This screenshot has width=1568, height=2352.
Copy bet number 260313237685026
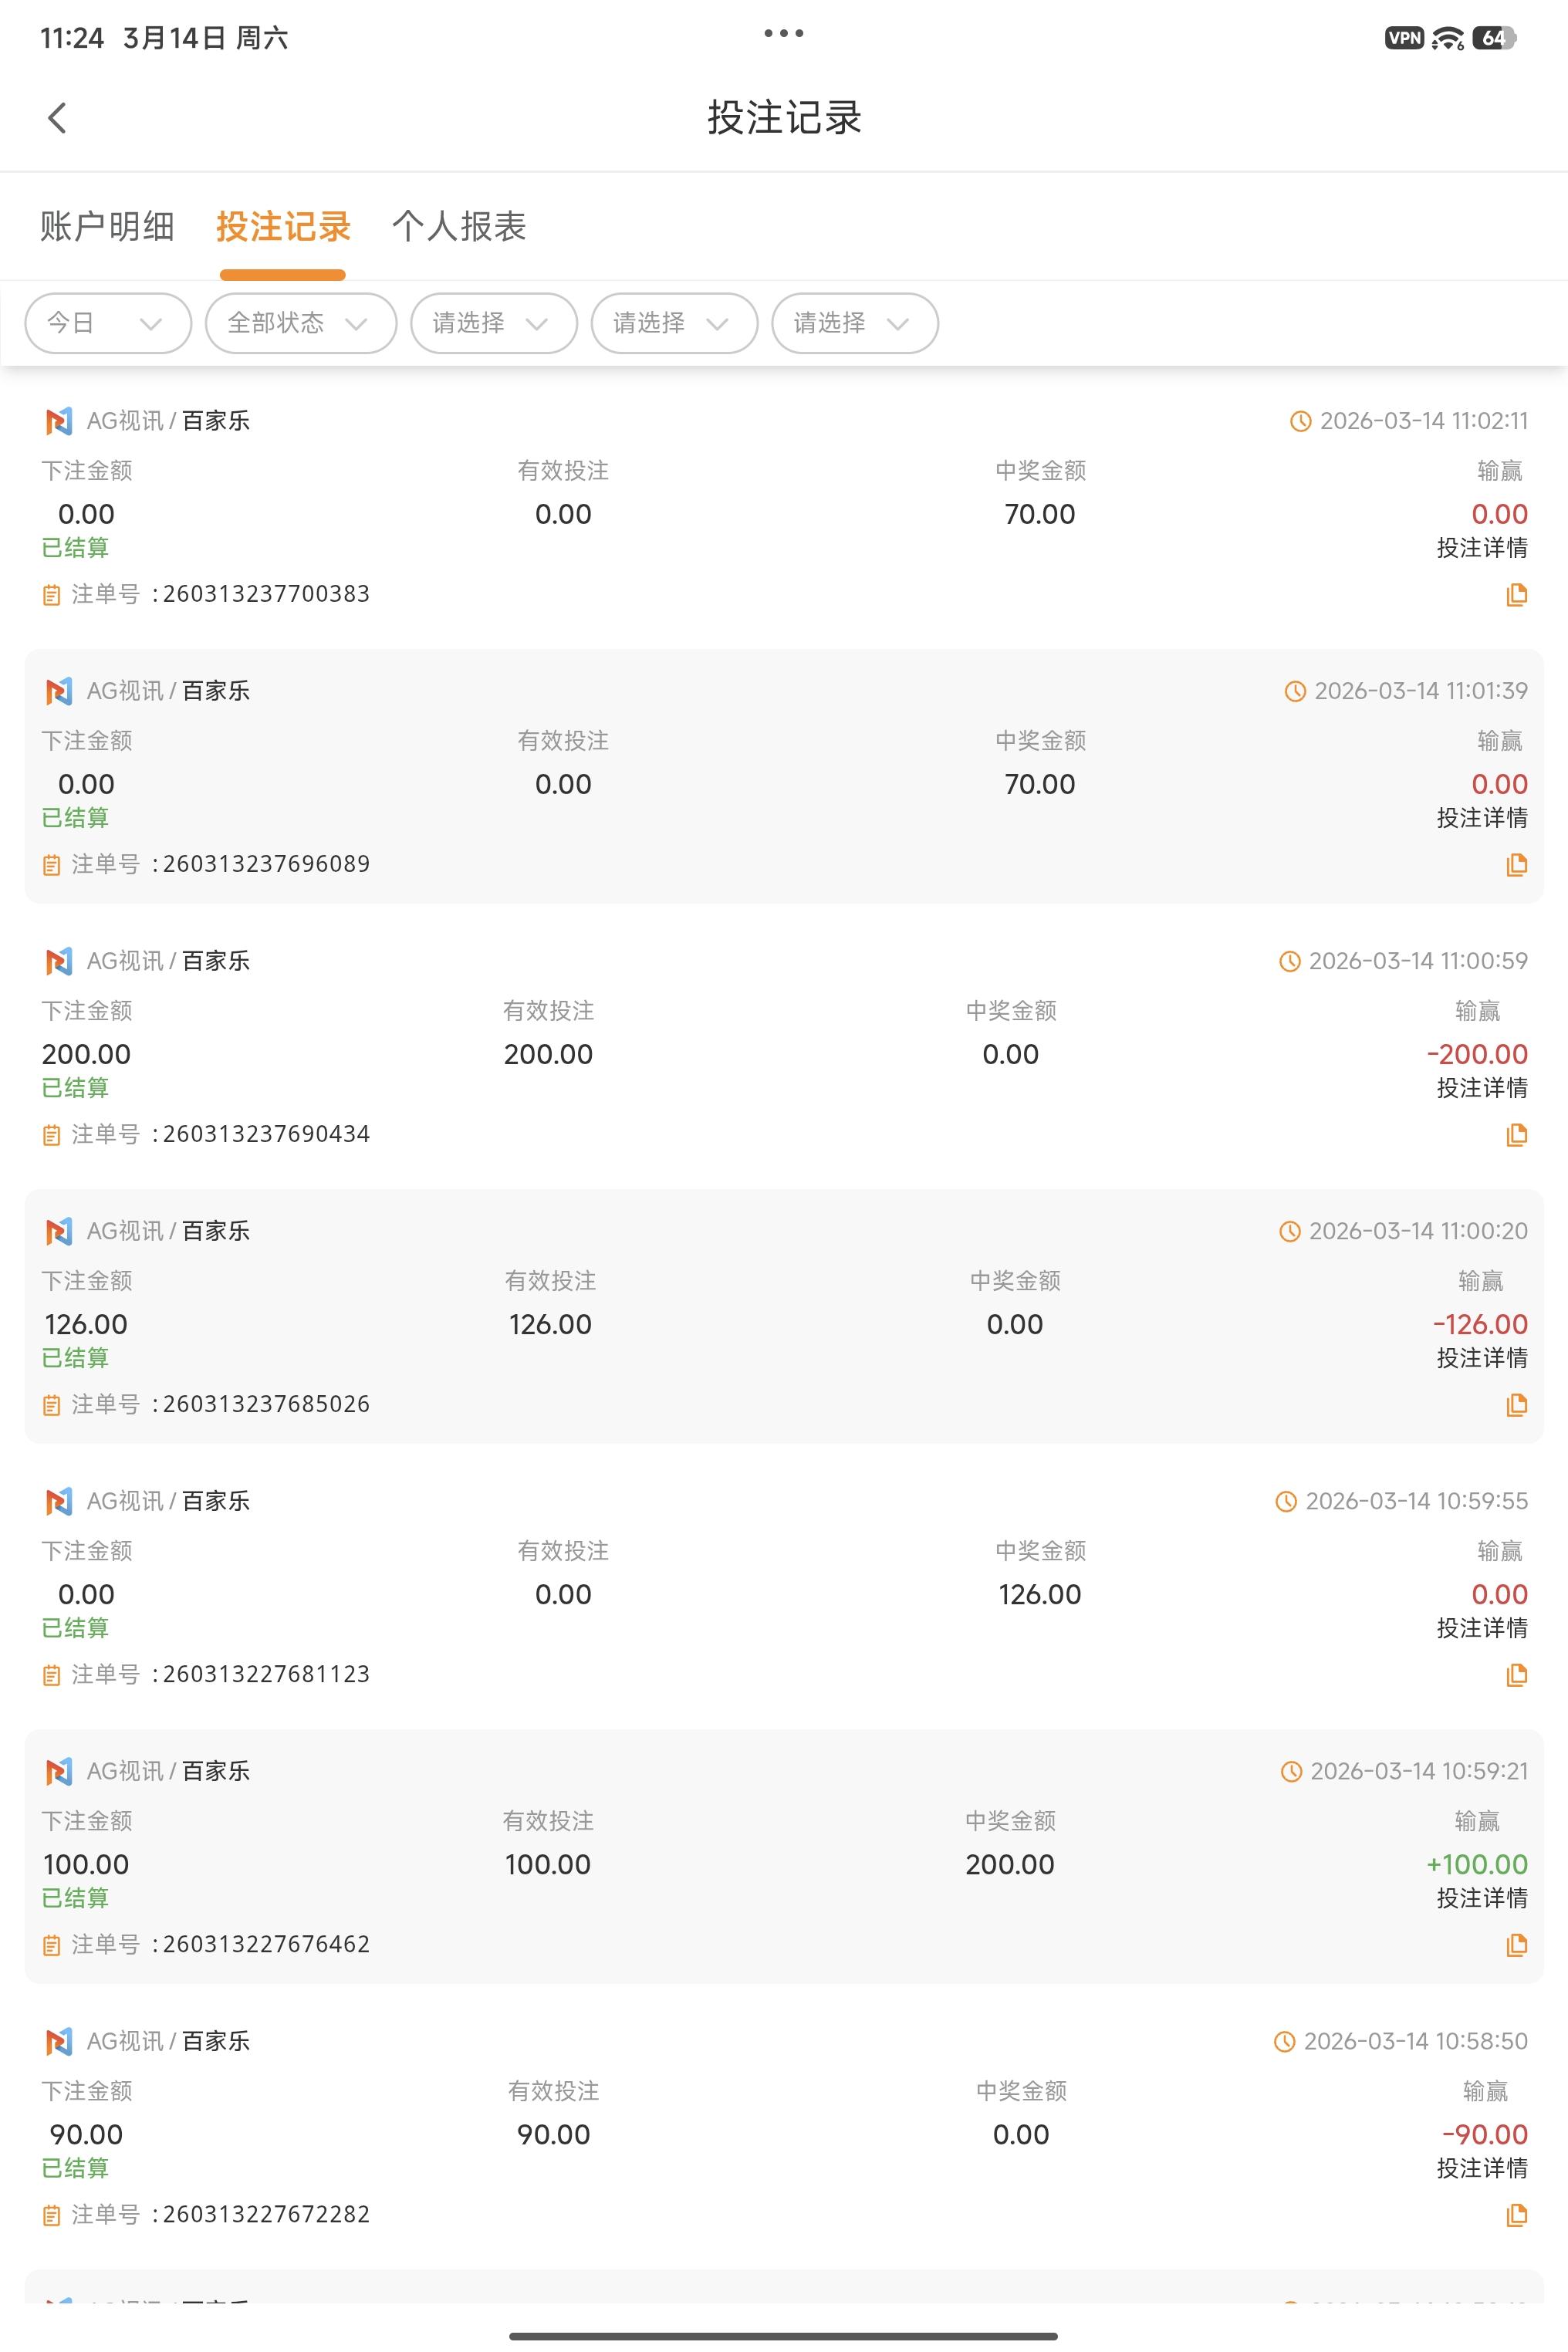[x=1516, y=1405]
